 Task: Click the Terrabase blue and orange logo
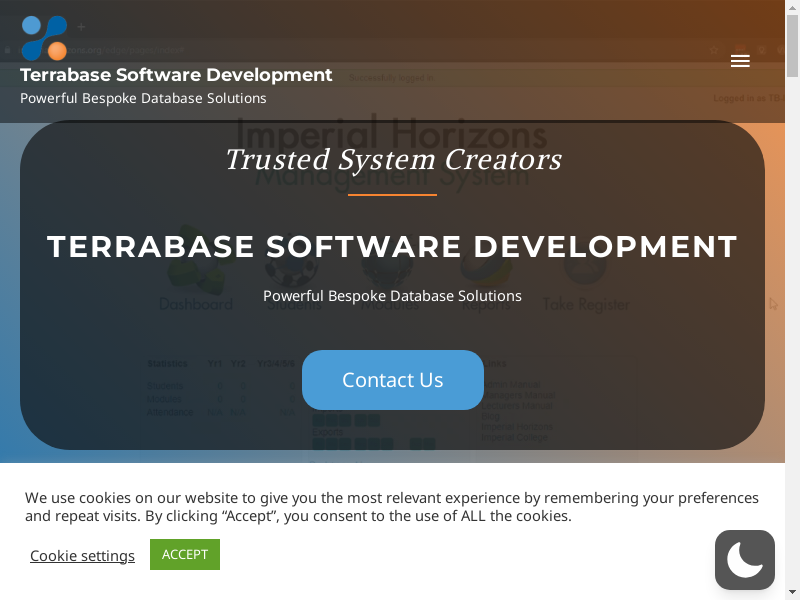[x=44, y=38]
